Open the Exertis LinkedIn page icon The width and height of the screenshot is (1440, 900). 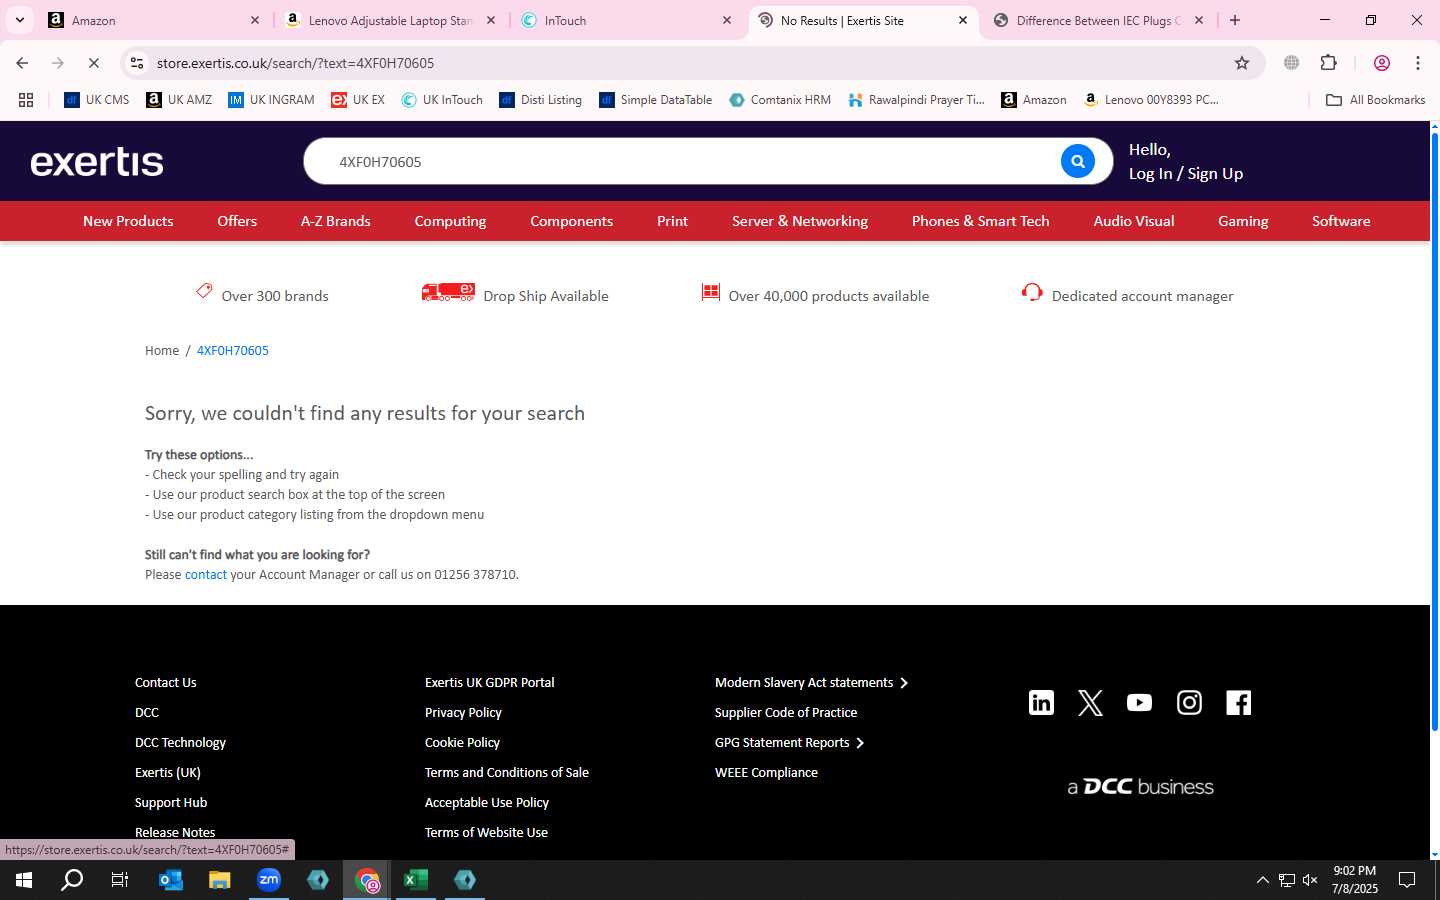(1041, 703)
